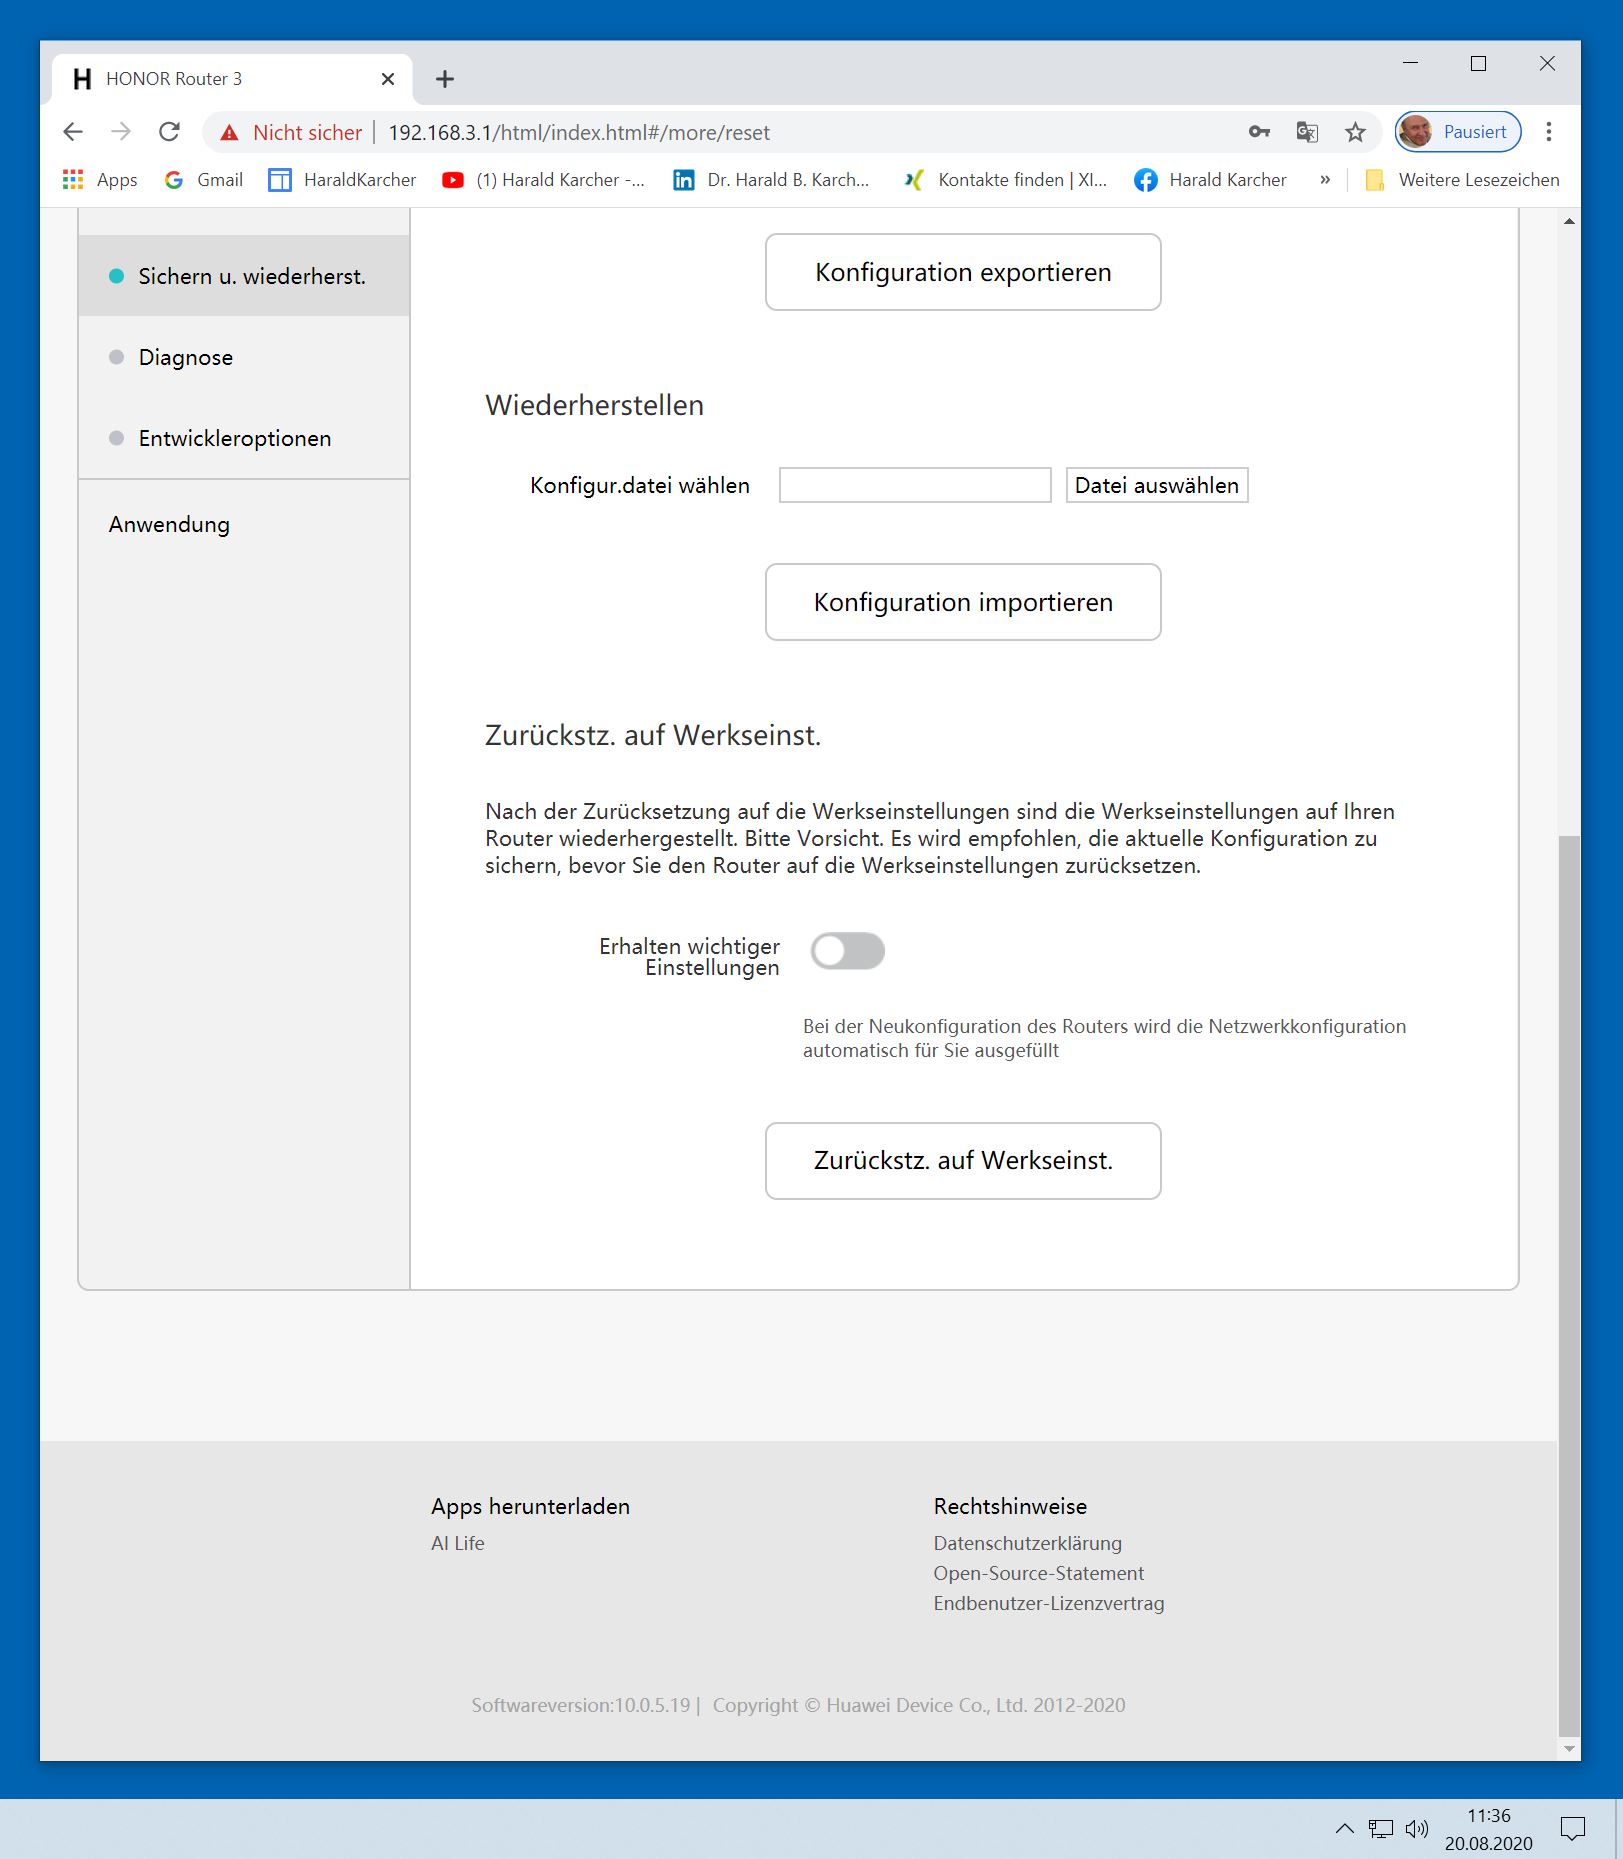
Task: Click Datei auswählen button
Action: 1157,485
